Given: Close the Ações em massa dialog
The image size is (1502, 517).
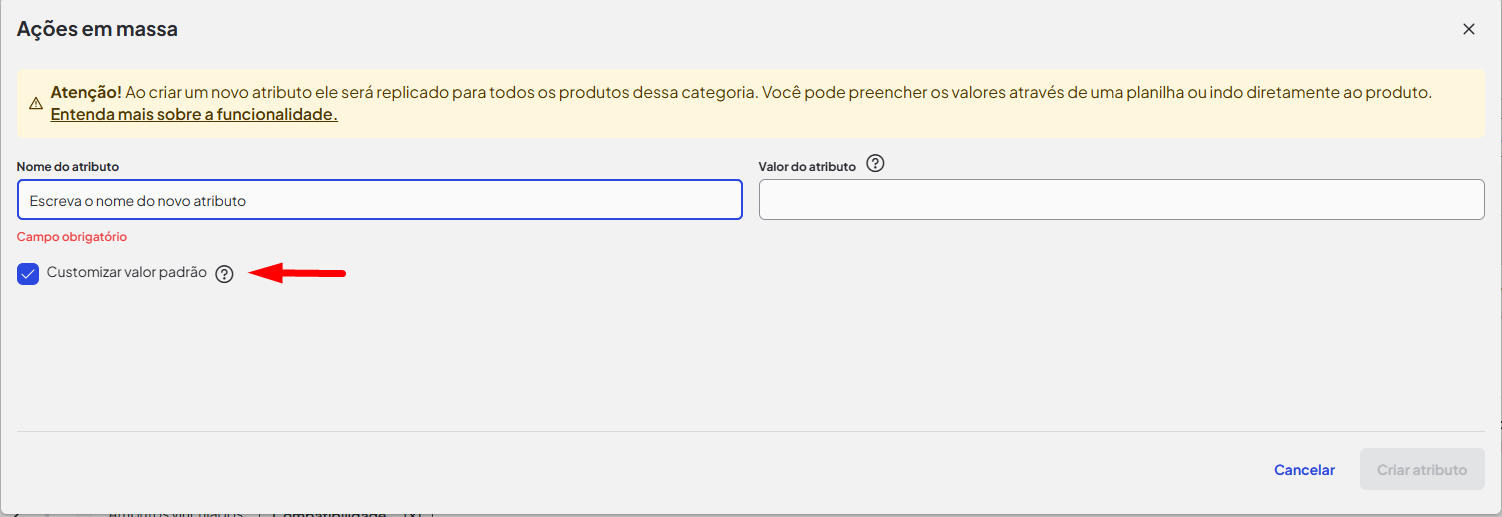Looking at the screenshot, I should (x=1468, y=29).
